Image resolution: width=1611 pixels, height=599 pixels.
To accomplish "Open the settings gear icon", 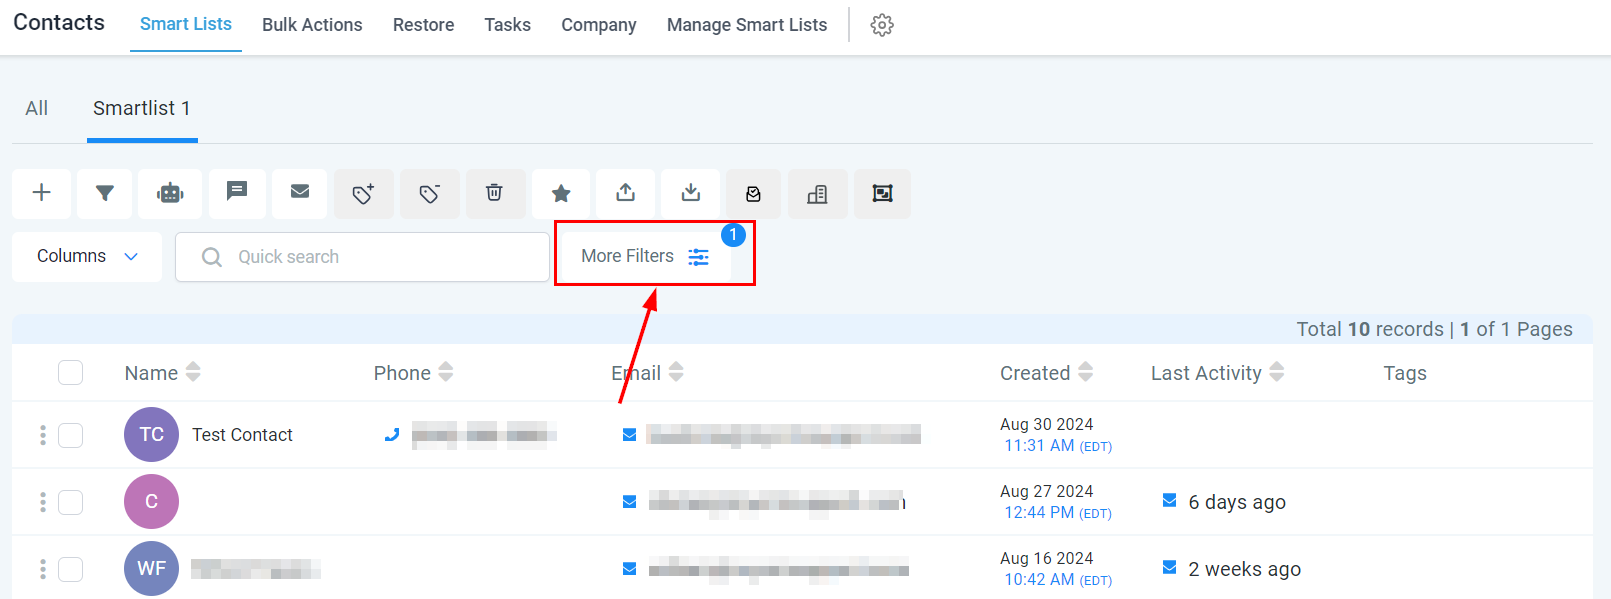I will (x=882, y=25).
